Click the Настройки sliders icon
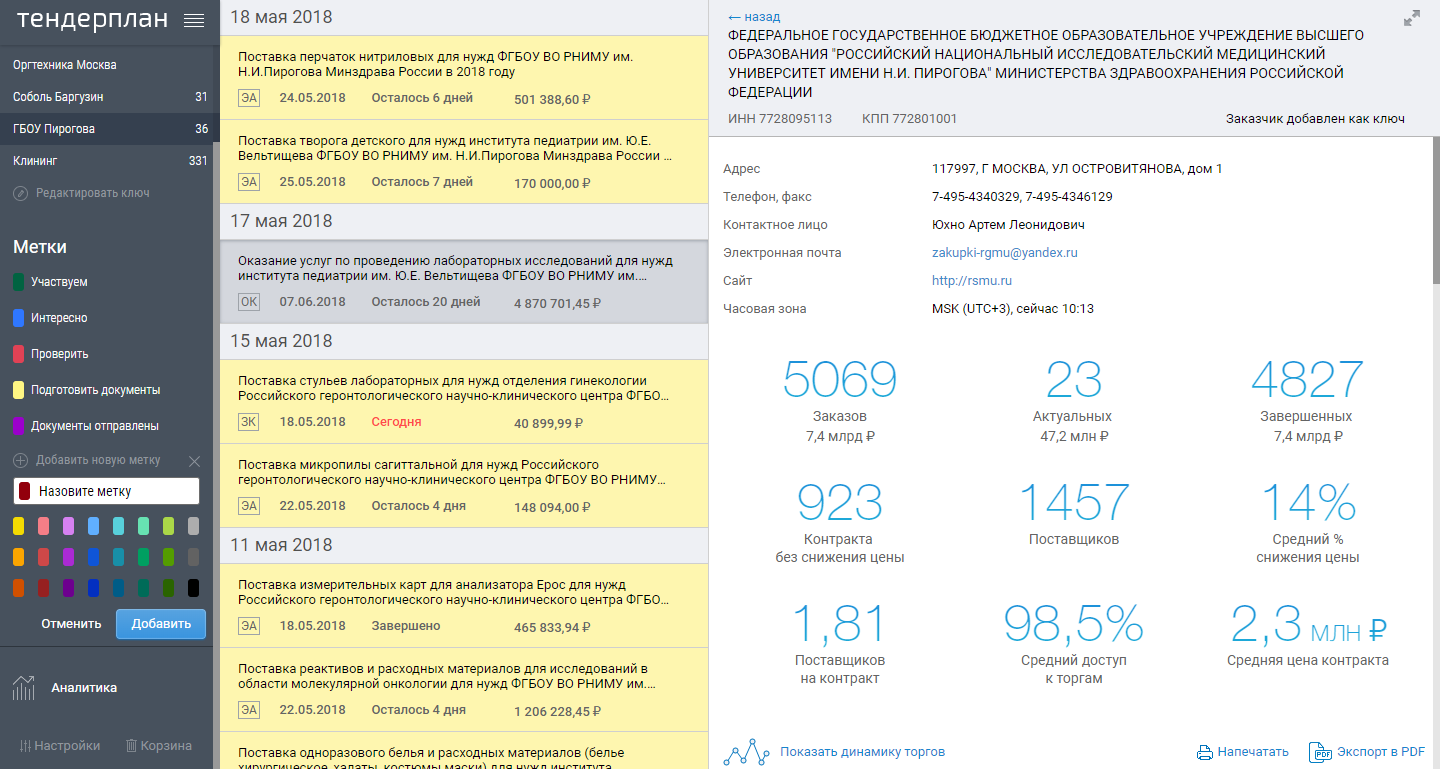This screenshot has width=1440, height=769. [x=26, y=745]
